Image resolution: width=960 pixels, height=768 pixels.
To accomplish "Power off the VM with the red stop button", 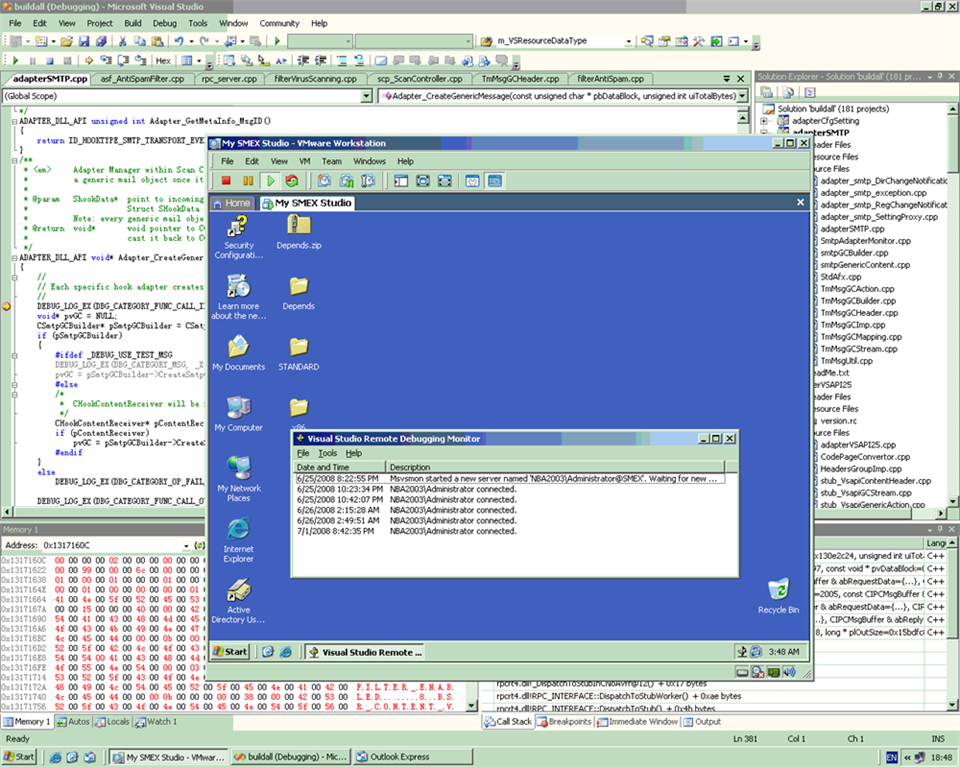I will pos(226,181).
